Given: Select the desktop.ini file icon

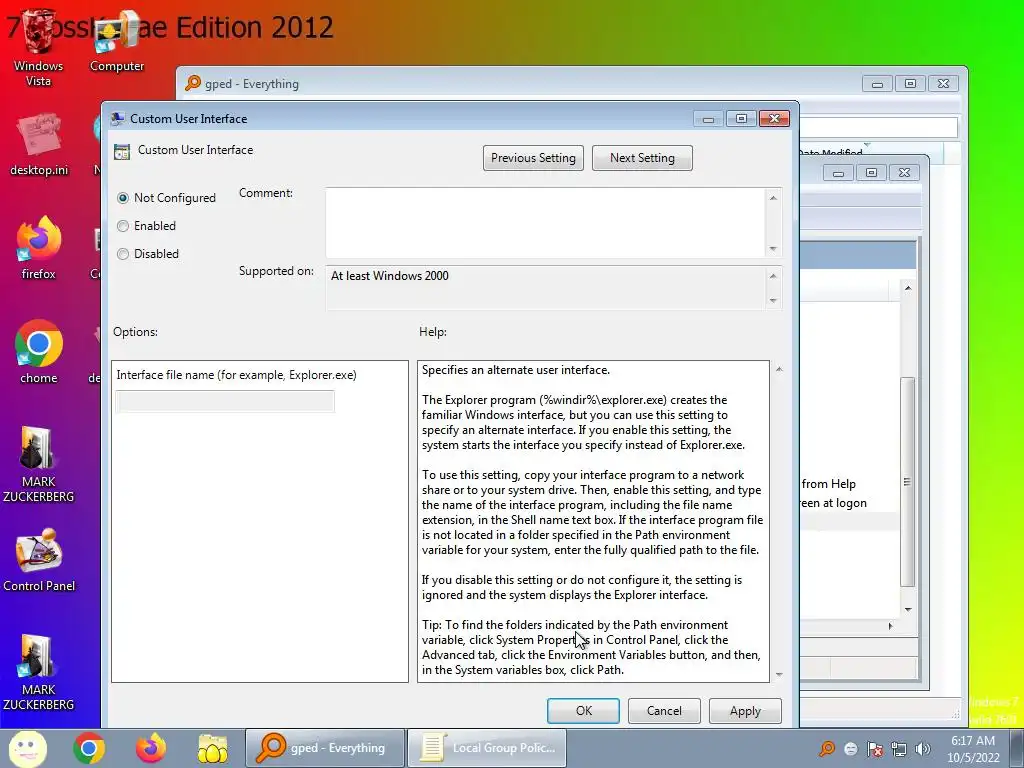Looking at the screenshot, I should pyautogui.click(x=39, y=146).
